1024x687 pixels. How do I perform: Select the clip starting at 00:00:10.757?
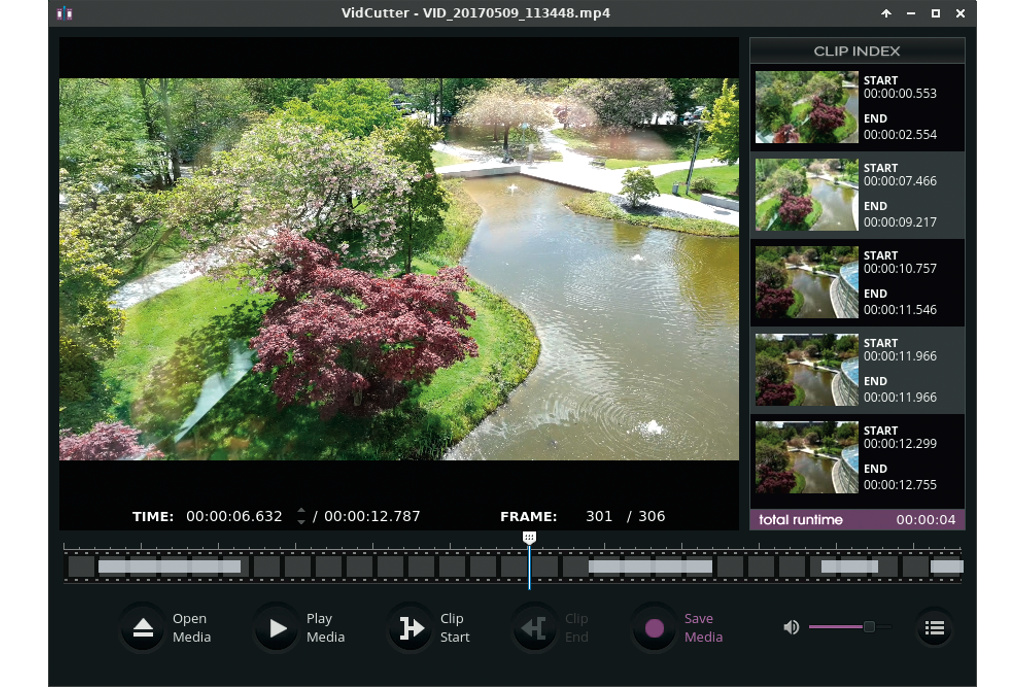[x=857, y=282]
